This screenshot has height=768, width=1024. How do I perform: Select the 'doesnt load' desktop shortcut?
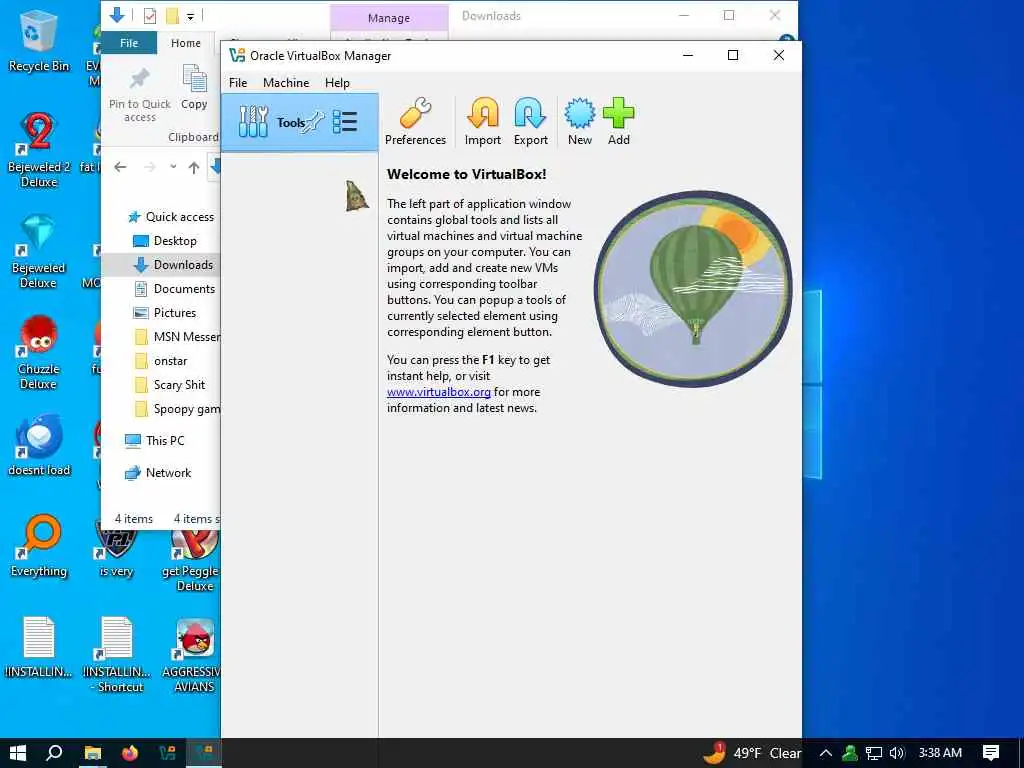pos(39,445)
